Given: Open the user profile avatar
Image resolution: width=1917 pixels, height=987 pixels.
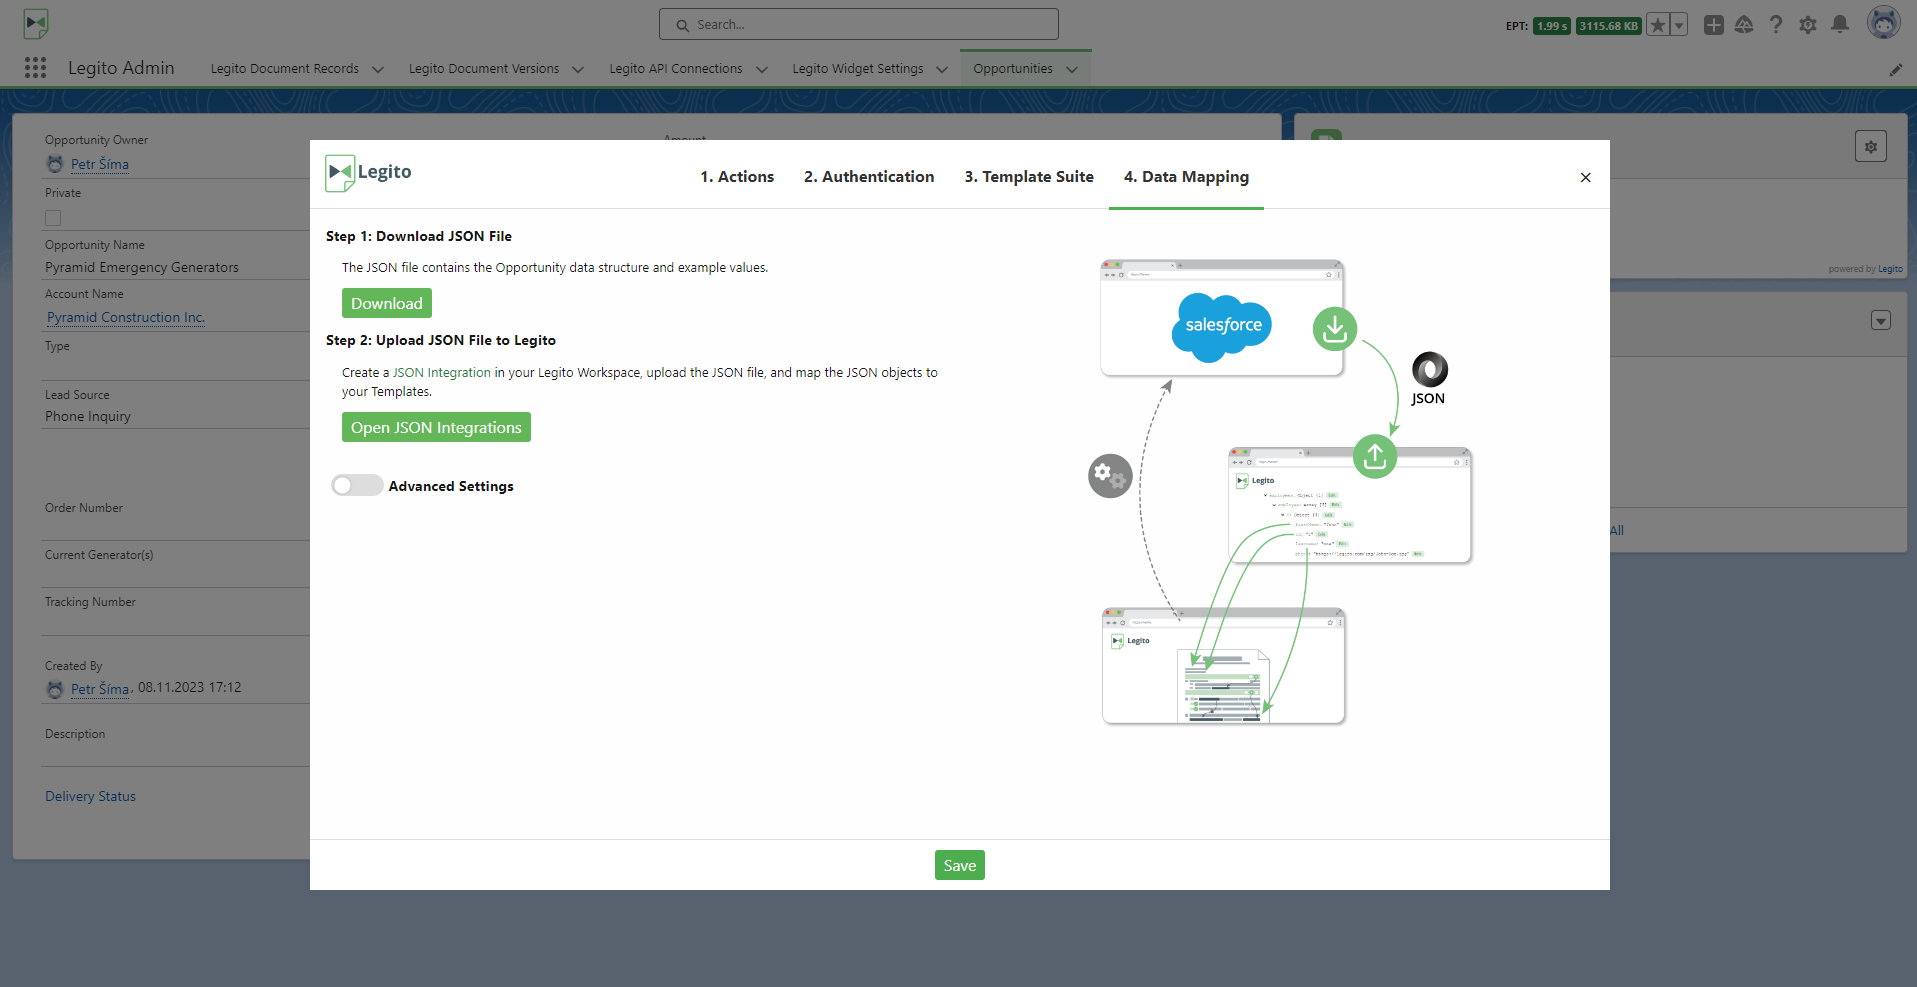Looking at the screenshot, I should [x=1884, y=23].
